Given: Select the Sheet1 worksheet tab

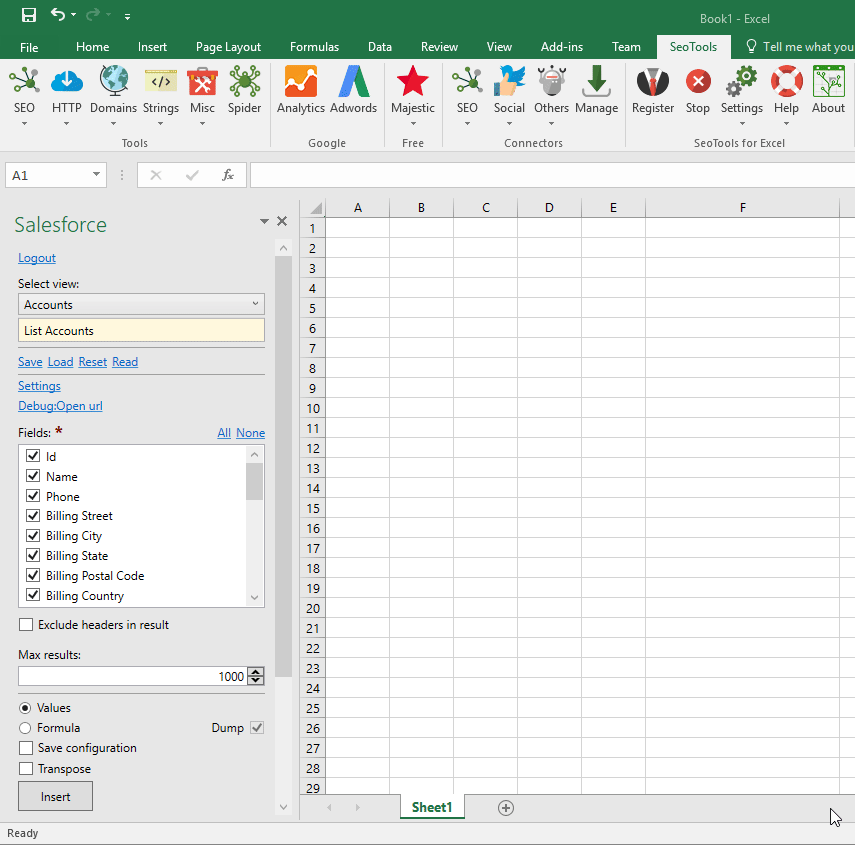Looking at the screenshot, I should point(432,807).
